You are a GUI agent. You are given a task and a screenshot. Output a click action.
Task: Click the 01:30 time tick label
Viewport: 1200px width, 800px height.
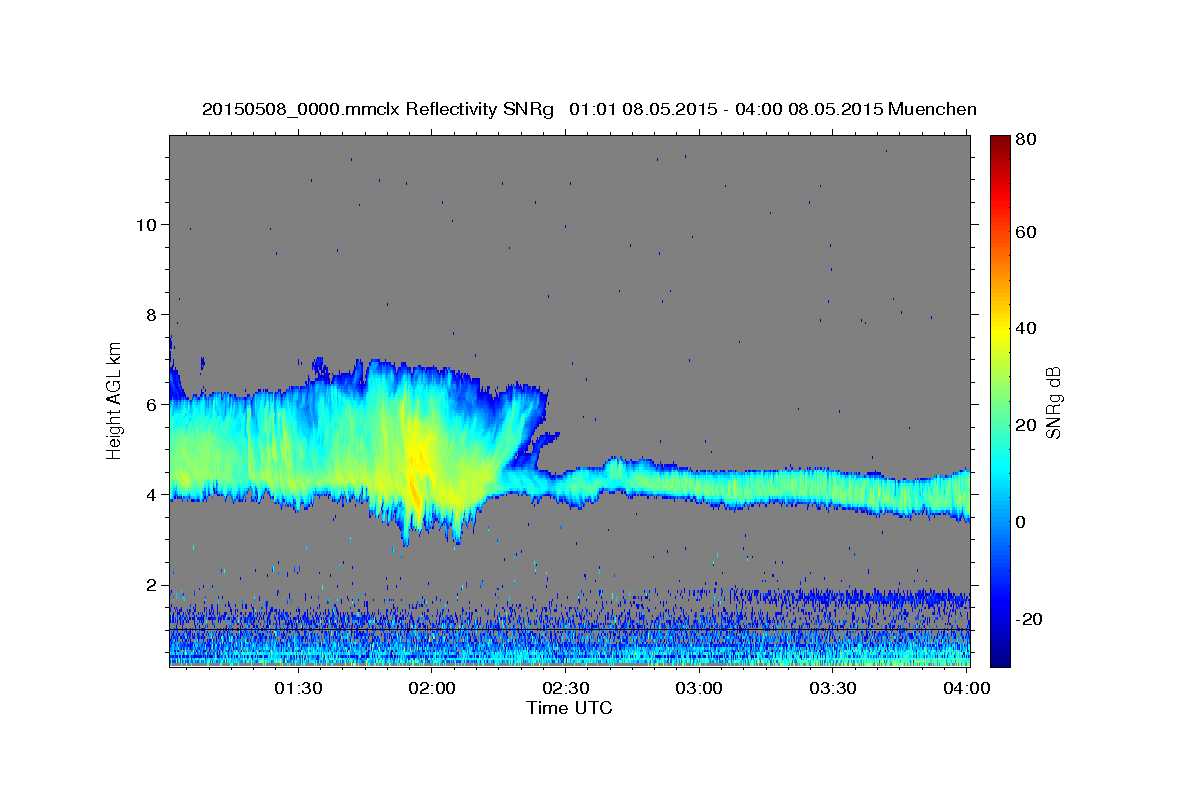click(298, 689)
